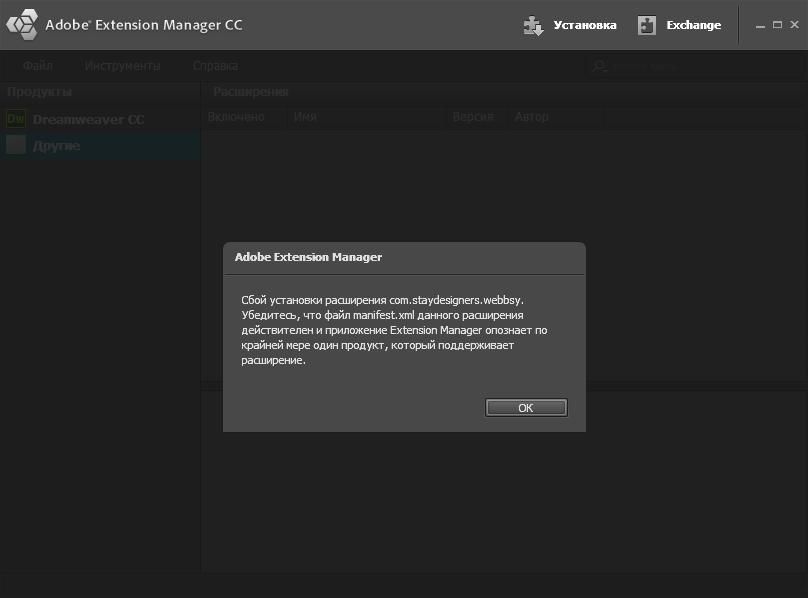Close the Extension Manager window

tap(795, 24)
